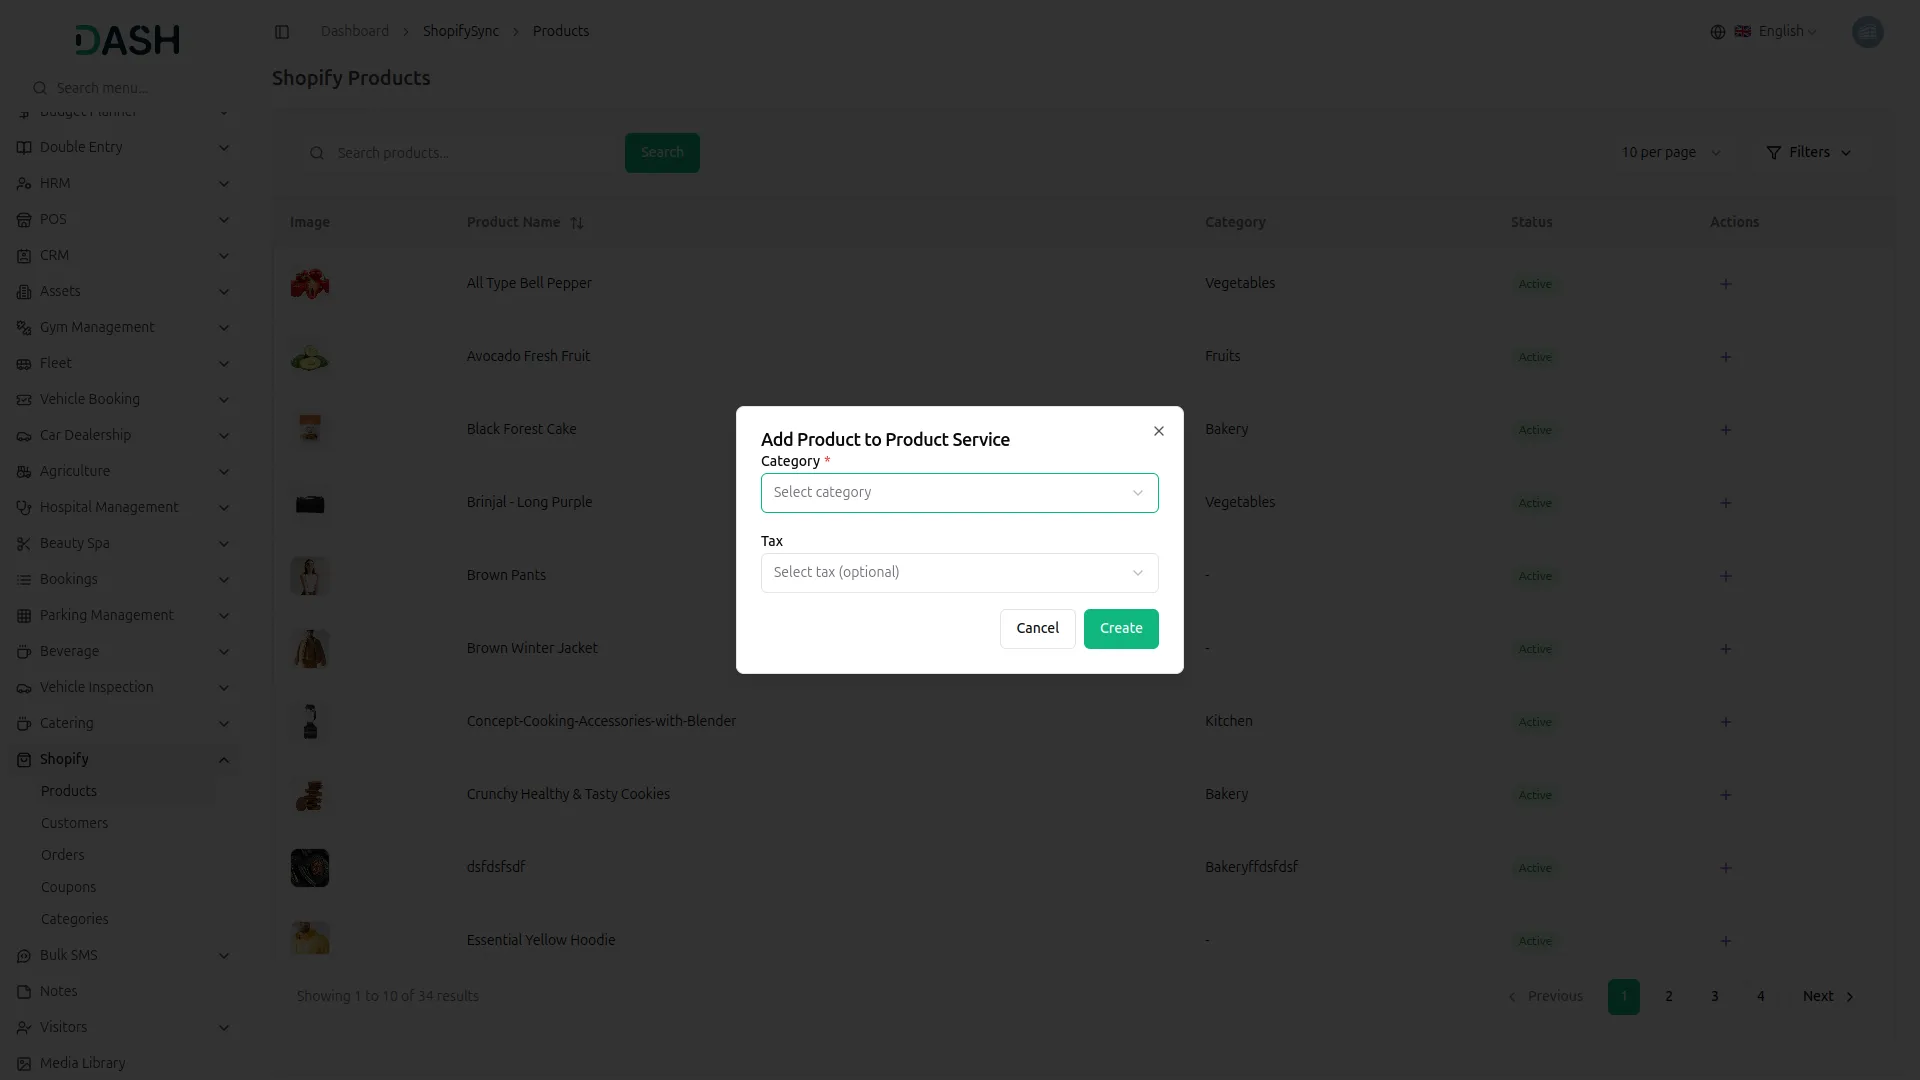Click the Beauty Spa scissors icon

click(24, 544)
